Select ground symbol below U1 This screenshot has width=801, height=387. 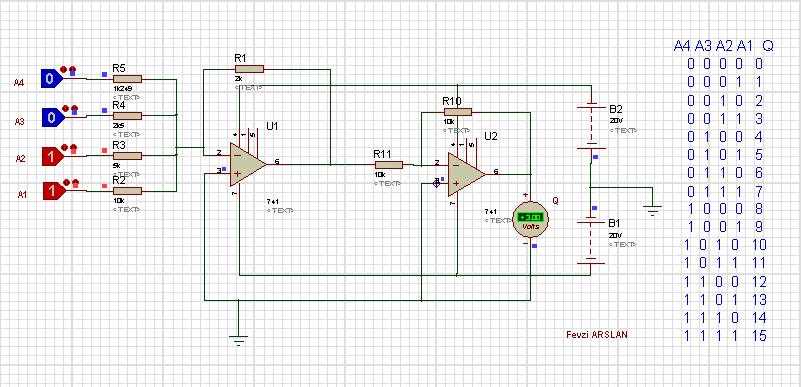pyautogui.click(x=238, y=341)
